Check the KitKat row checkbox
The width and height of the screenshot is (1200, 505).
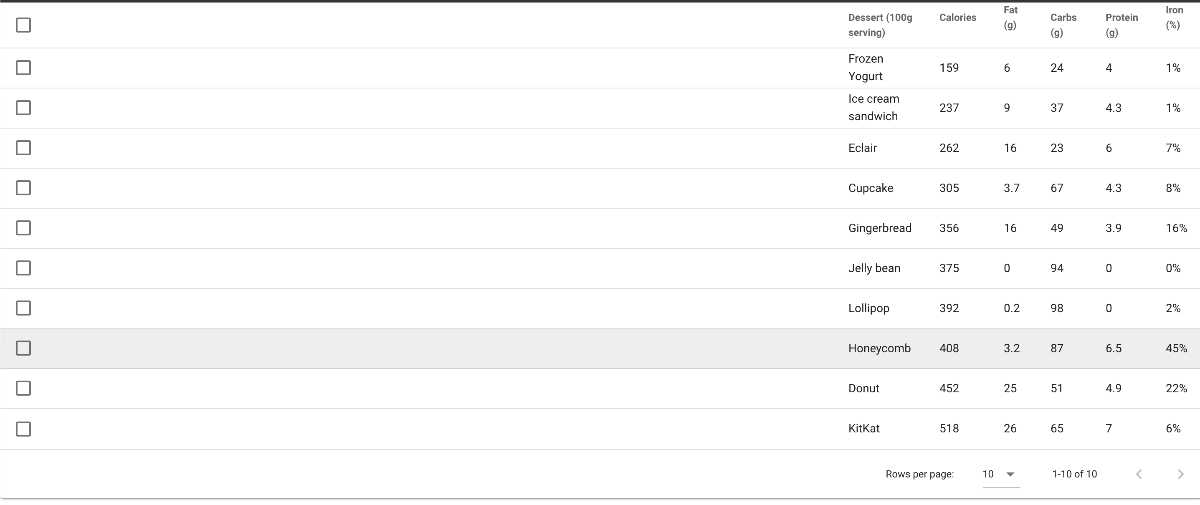point(23,428)
